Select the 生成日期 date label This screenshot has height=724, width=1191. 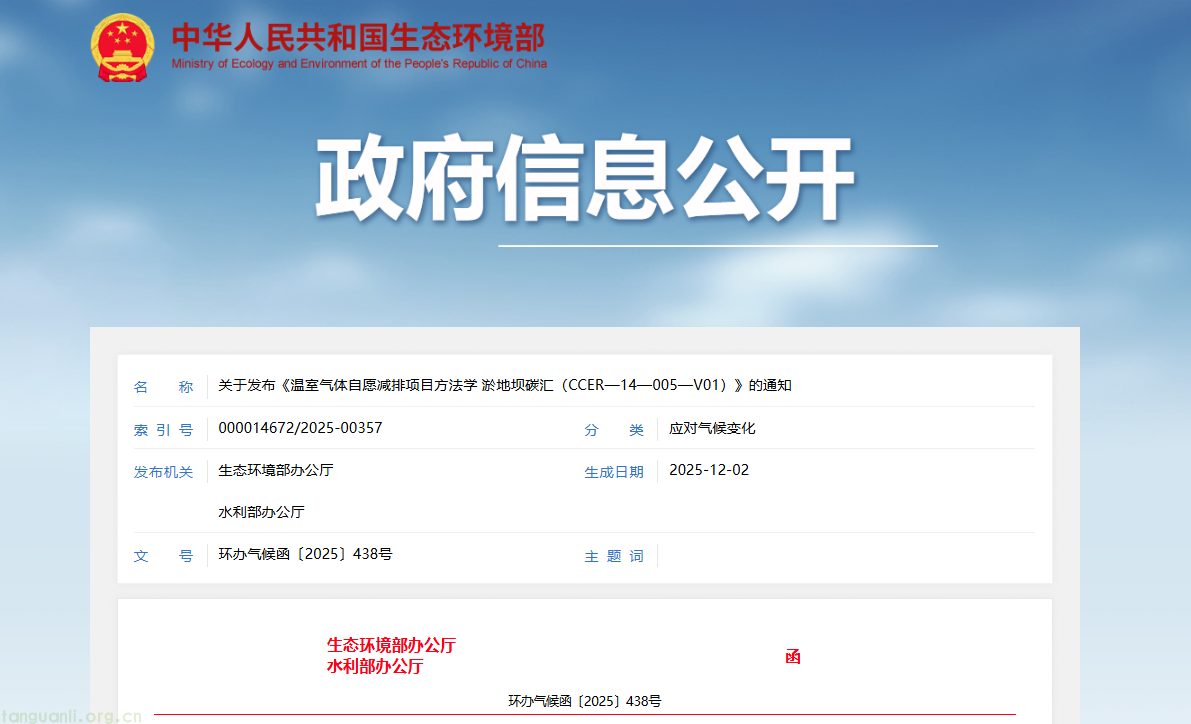[x=614, y=471]
